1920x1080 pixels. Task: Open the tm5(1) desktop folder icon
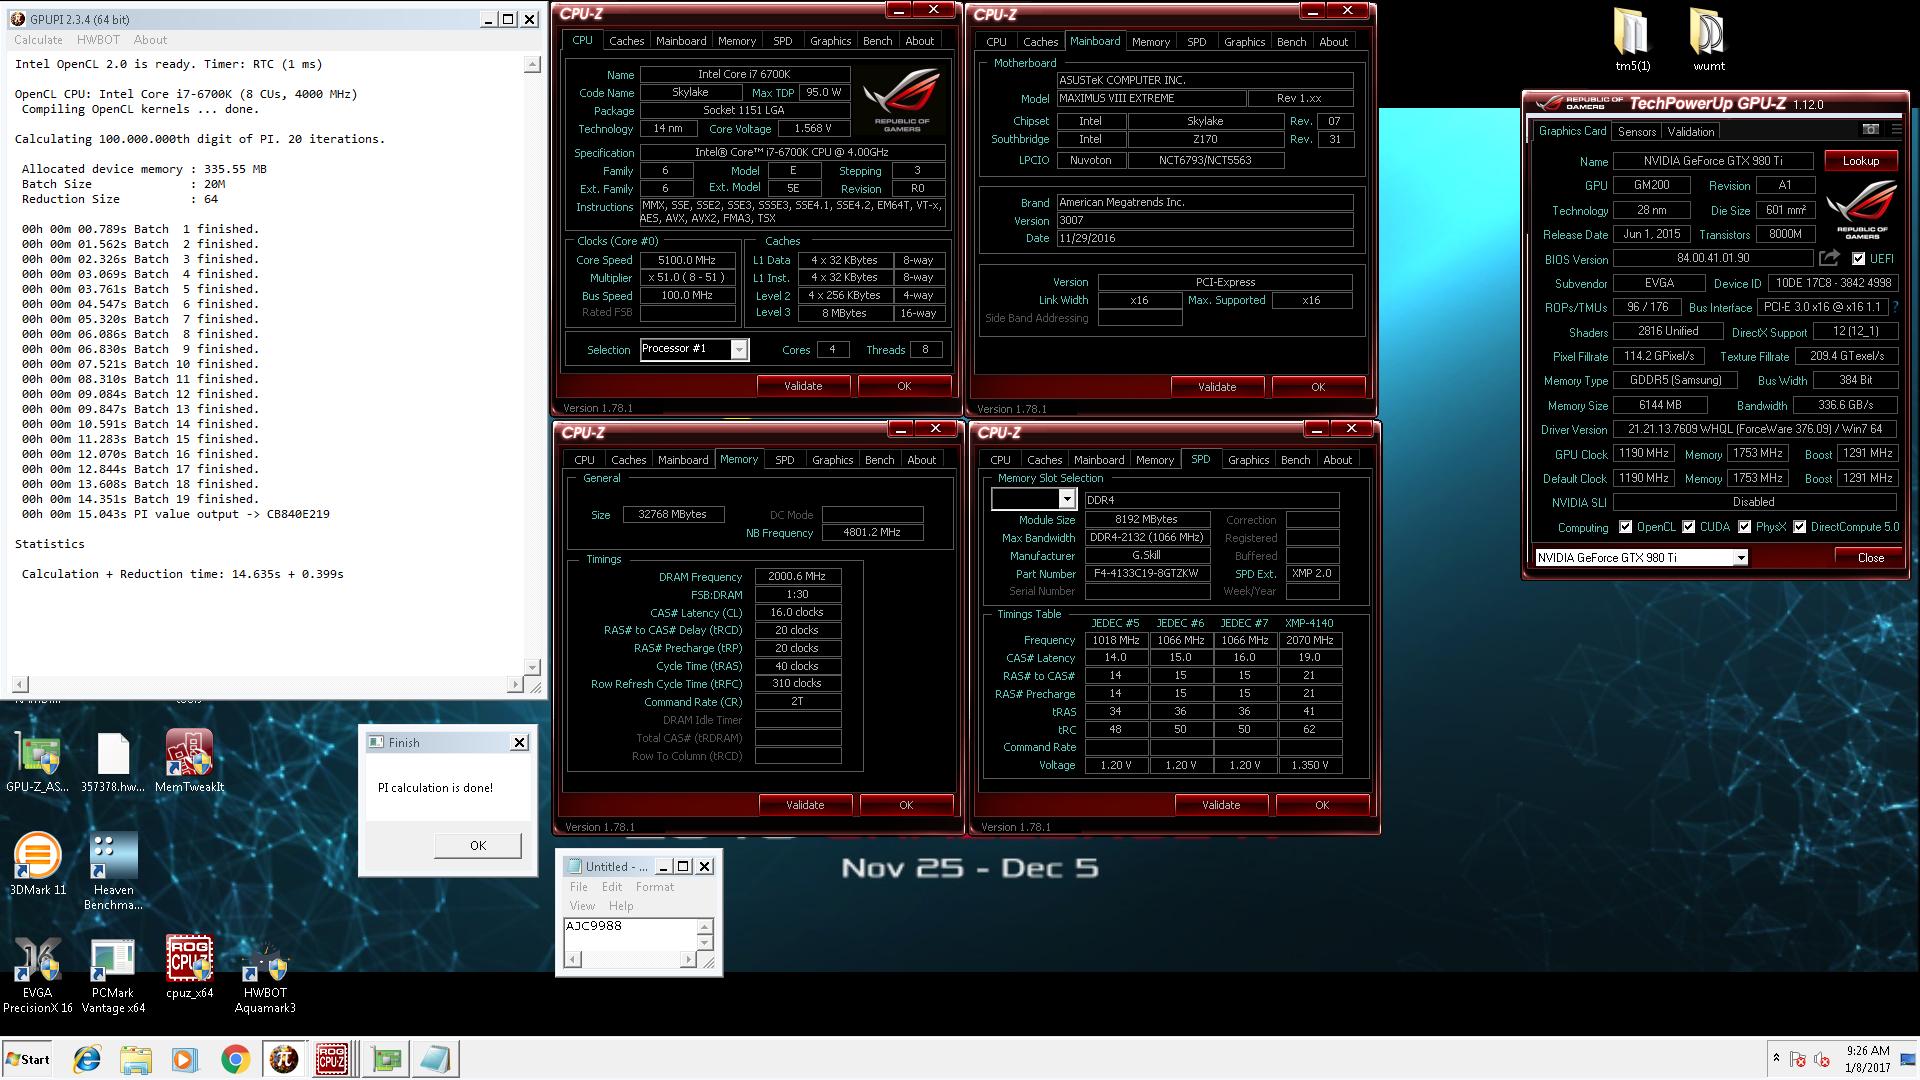point(1632,41)
